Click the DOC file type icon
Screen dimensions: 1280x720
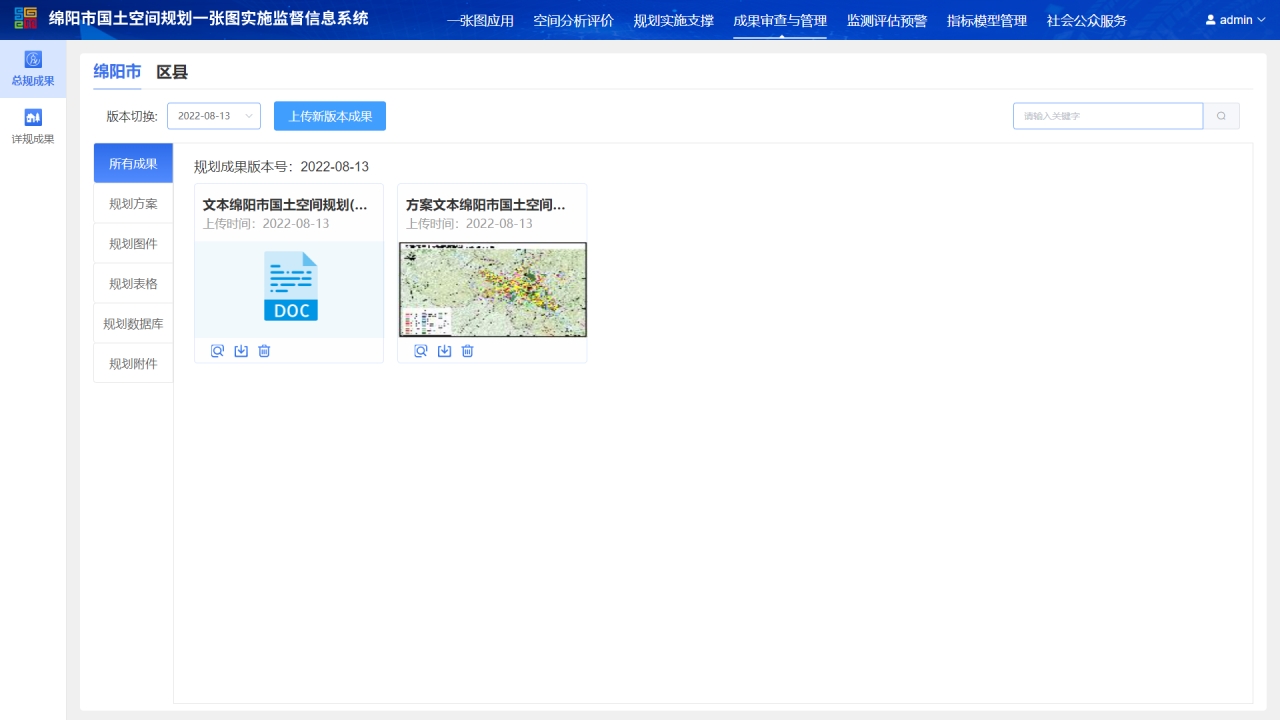(x=291, y=286)
